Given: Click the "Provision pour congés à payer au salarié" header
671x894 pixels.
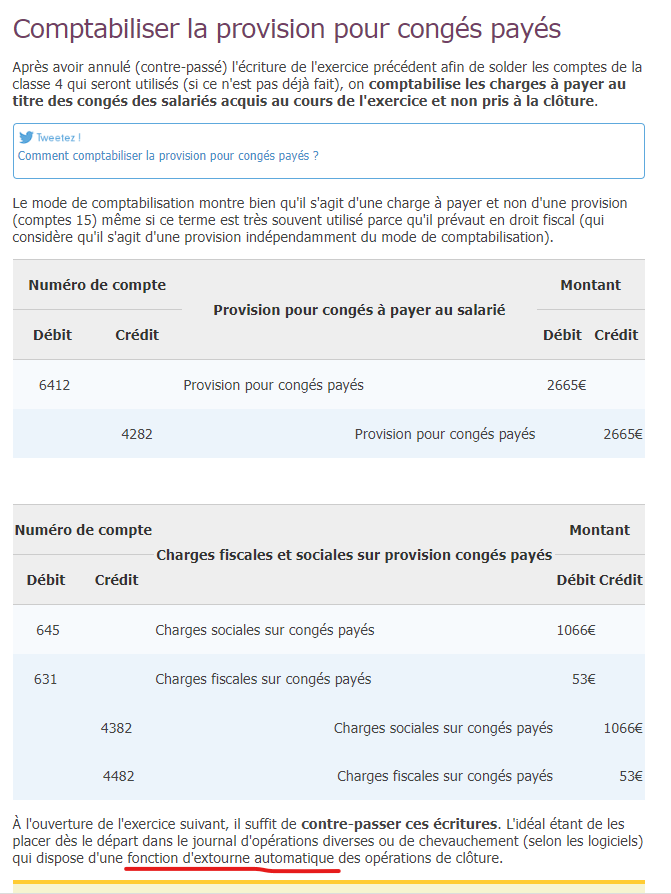Looking at the screenshot, I should tap(359, 310).
